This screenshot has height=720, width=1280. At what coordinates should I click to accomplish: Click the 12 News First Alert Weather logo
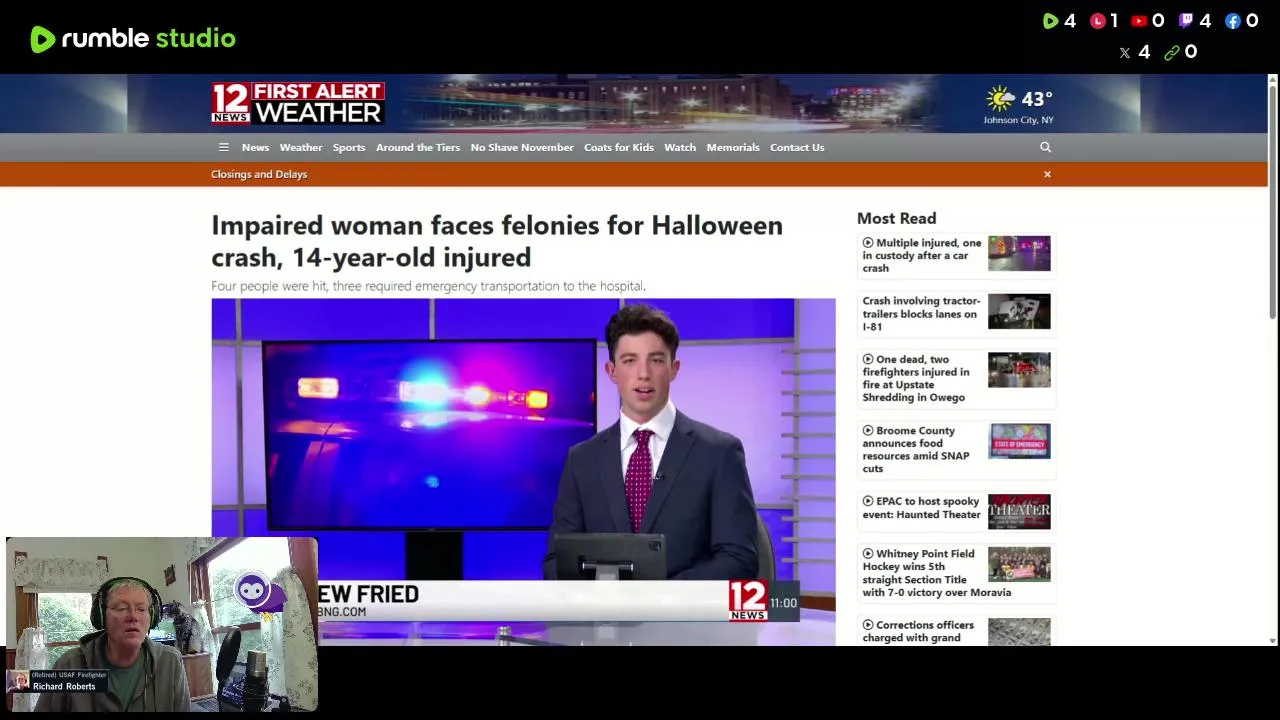(x=297, y=103)
